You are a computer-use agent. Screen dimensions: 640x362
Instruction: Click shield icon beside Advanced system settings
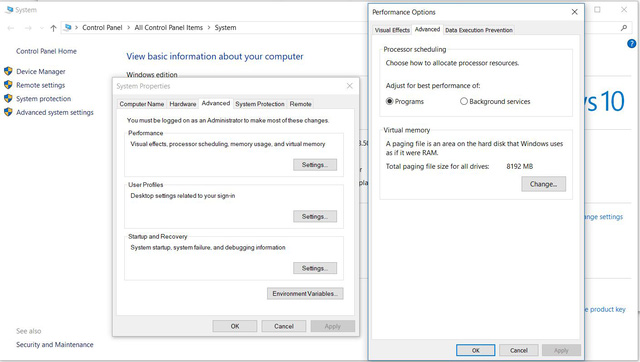tap(8, 112)
